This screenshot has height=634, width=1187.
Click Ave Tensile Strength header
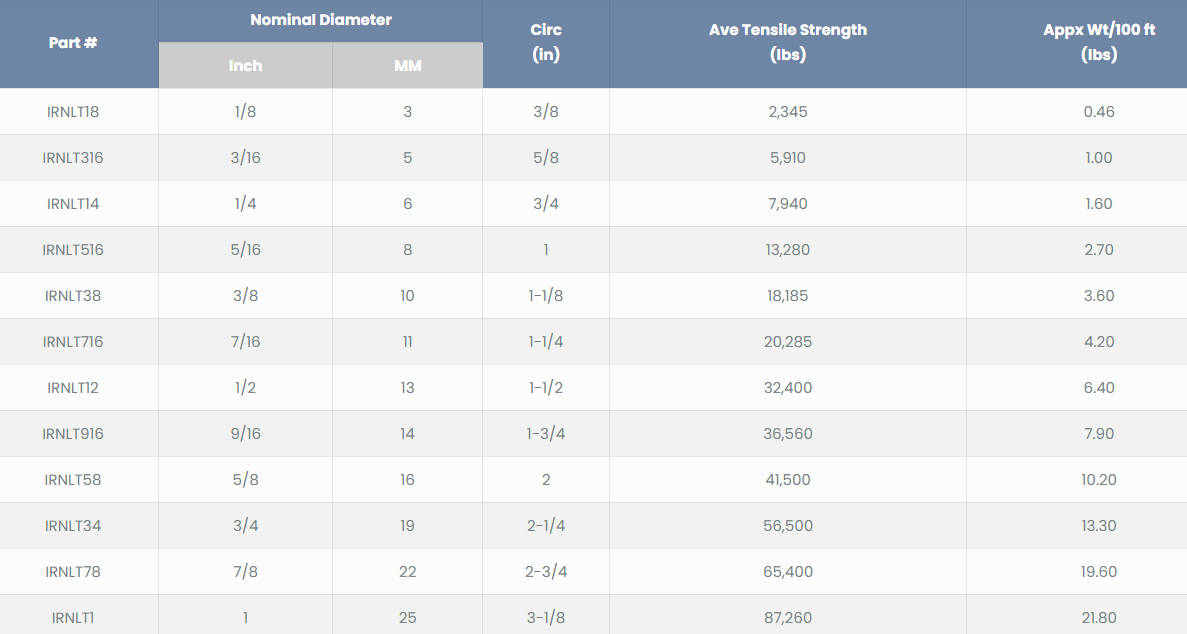787,43
